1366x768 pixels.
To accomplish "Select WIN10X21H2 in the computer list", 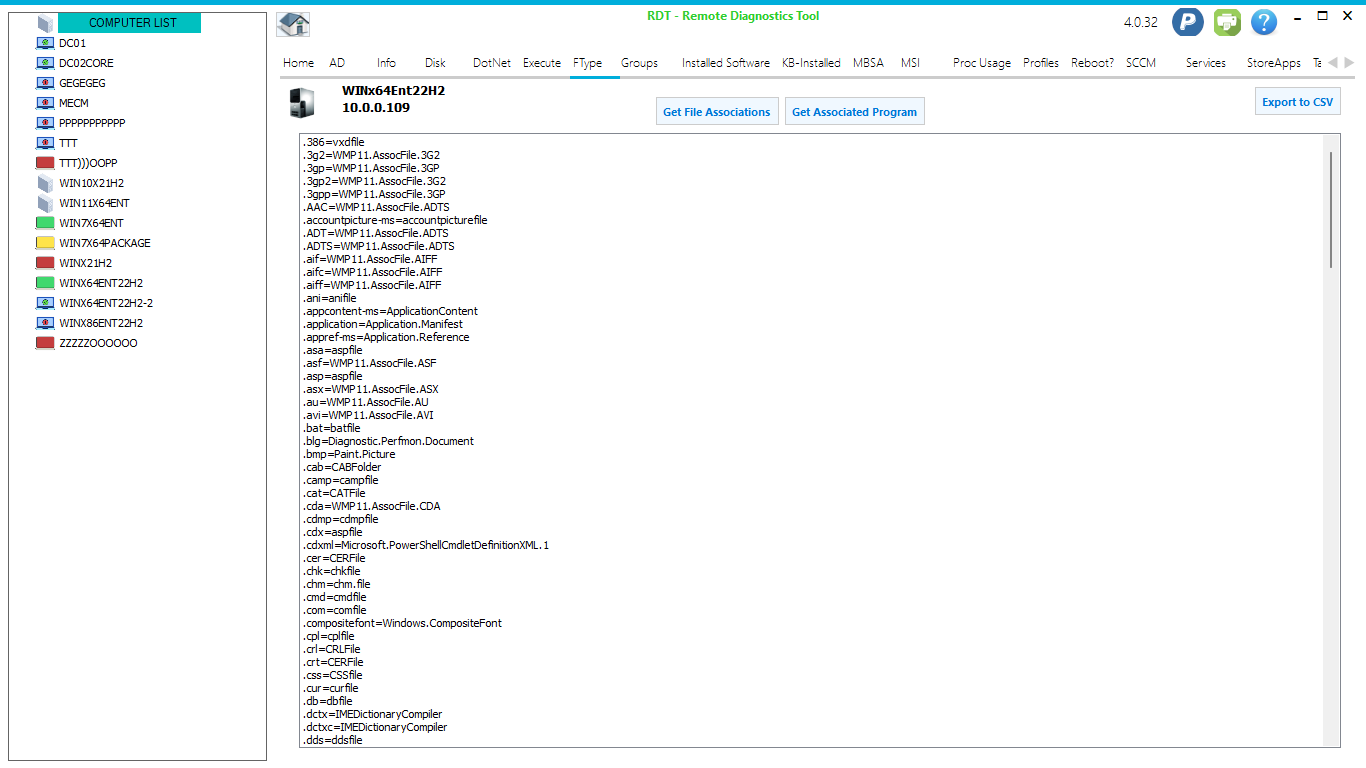I will point(92,183).
